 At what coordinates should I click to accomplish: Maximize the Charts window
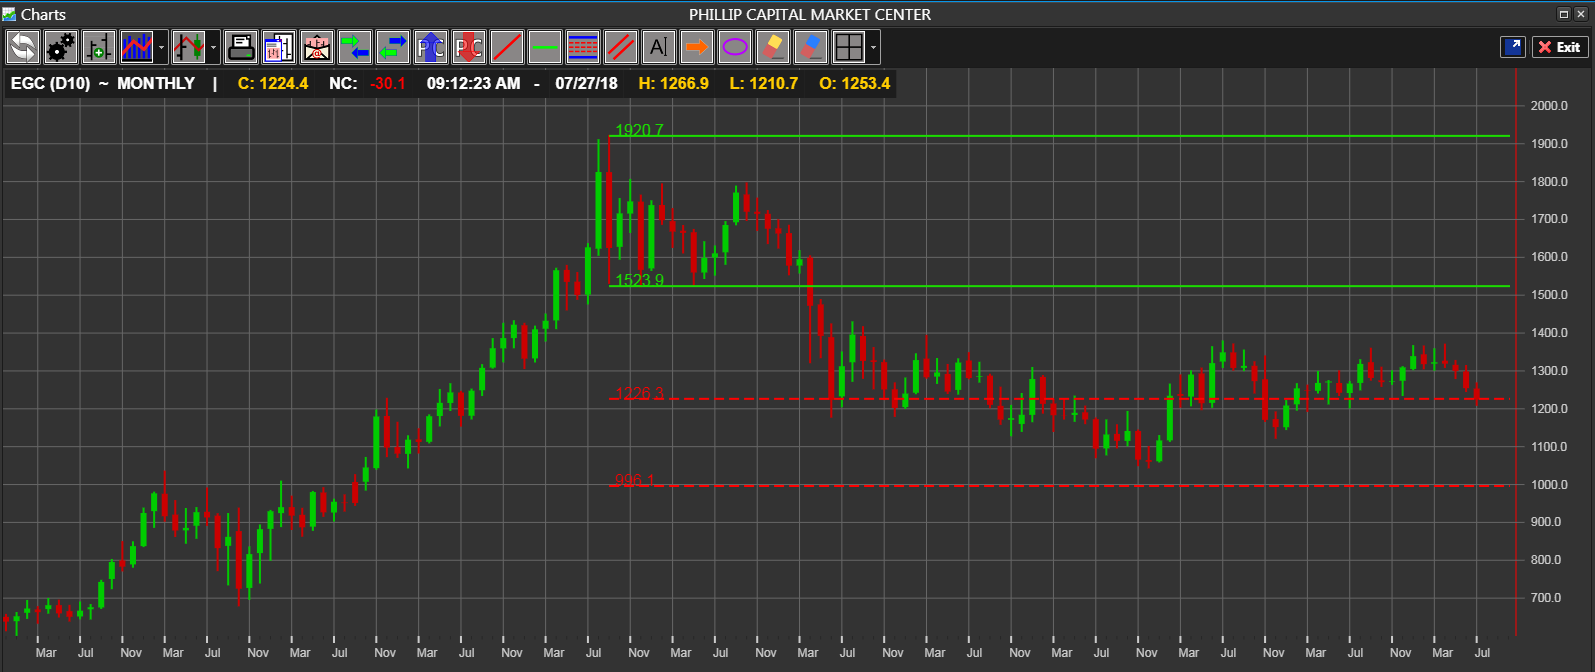1564,14
